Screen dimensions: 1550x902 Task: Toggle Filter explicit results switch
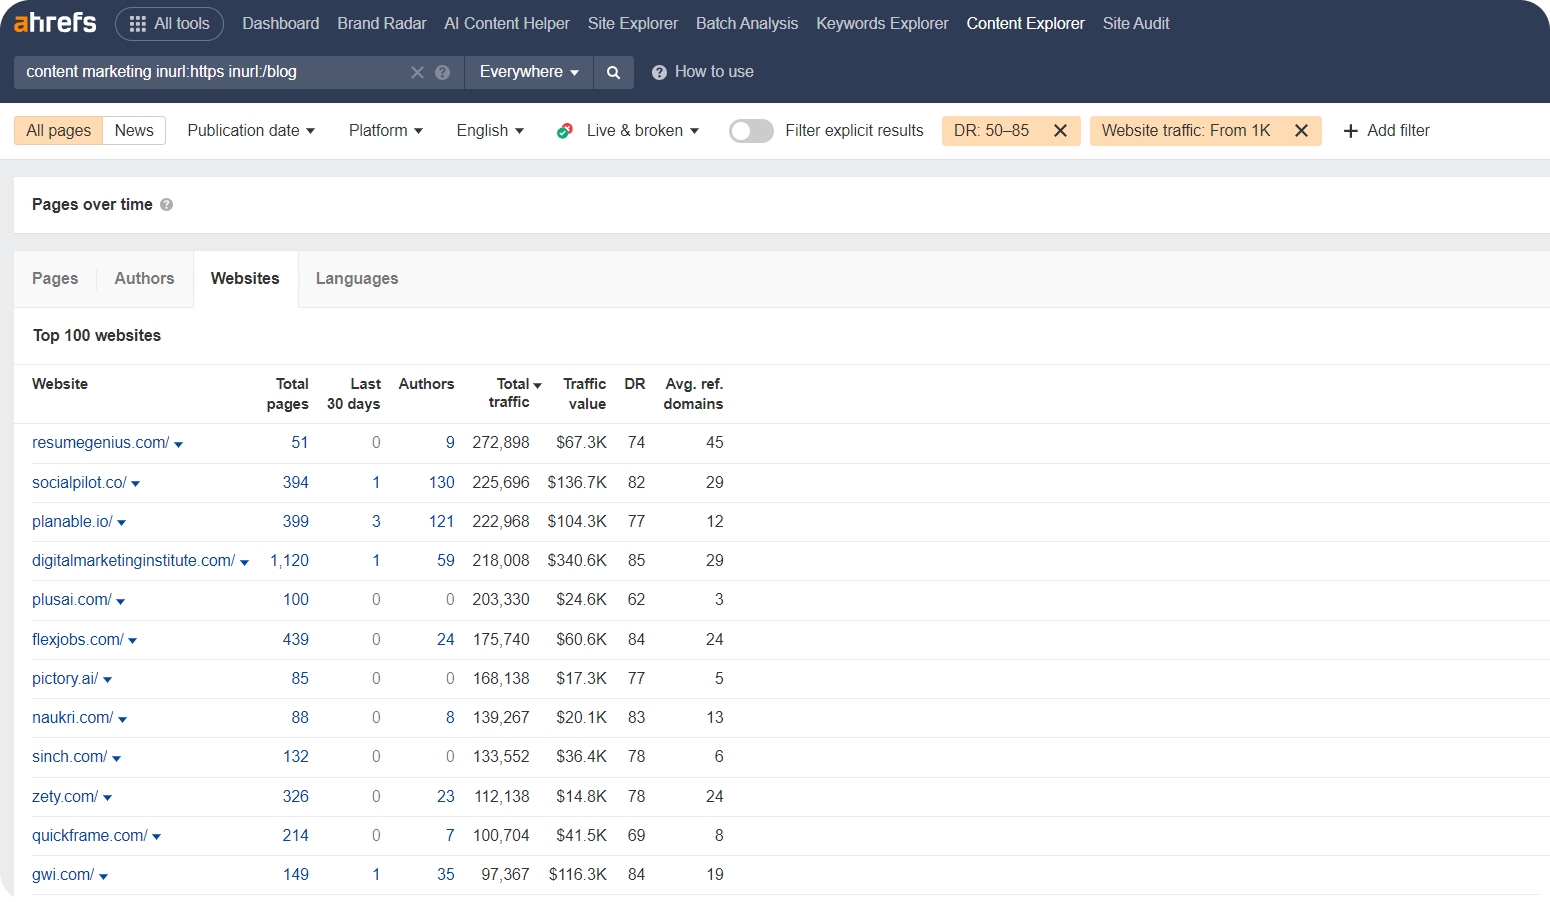[751, 131]
